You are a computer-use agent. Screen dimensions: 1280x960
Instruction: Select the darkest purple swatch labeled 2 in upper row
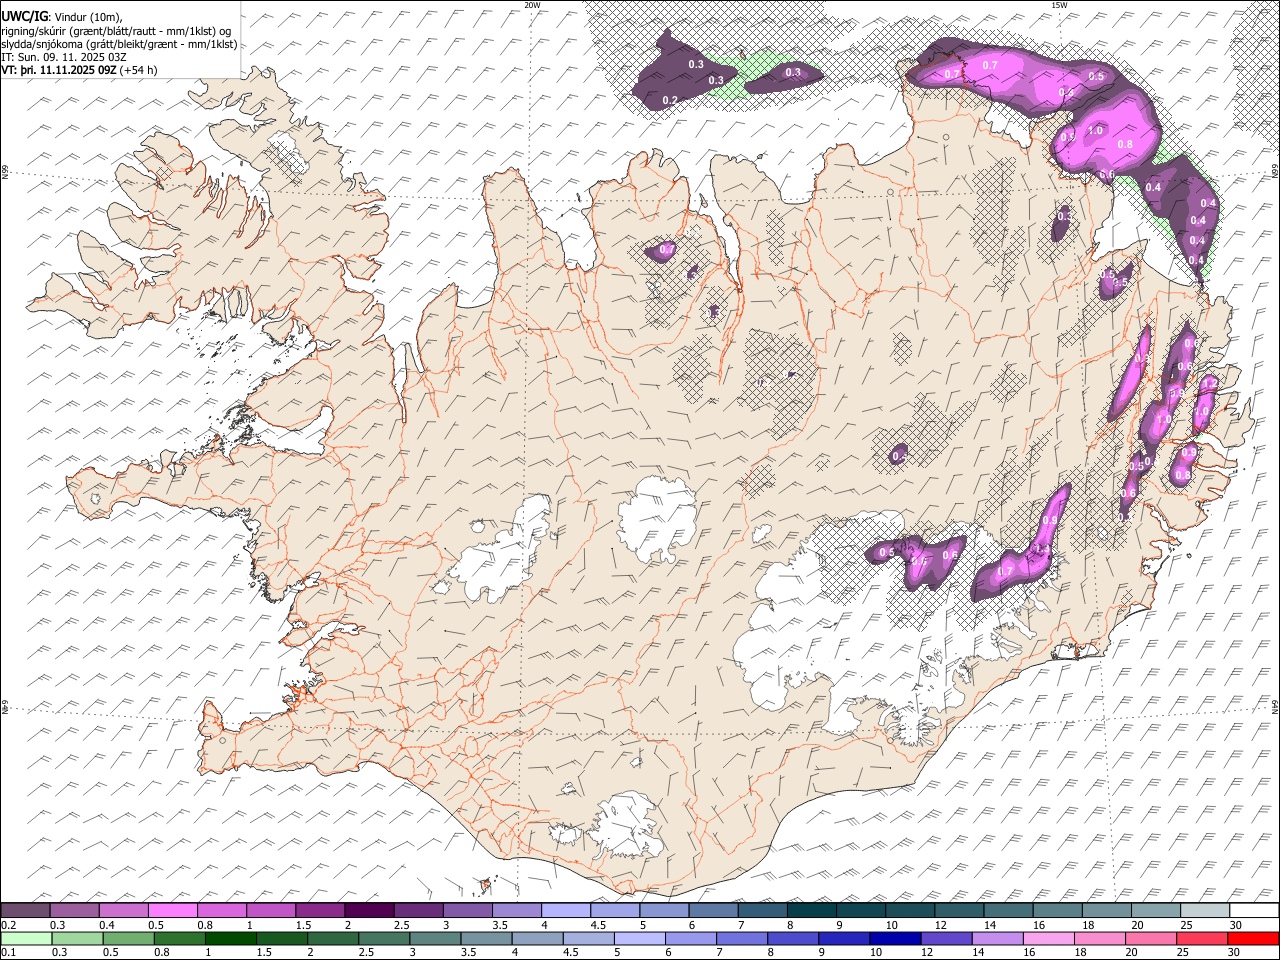(369, 911)
